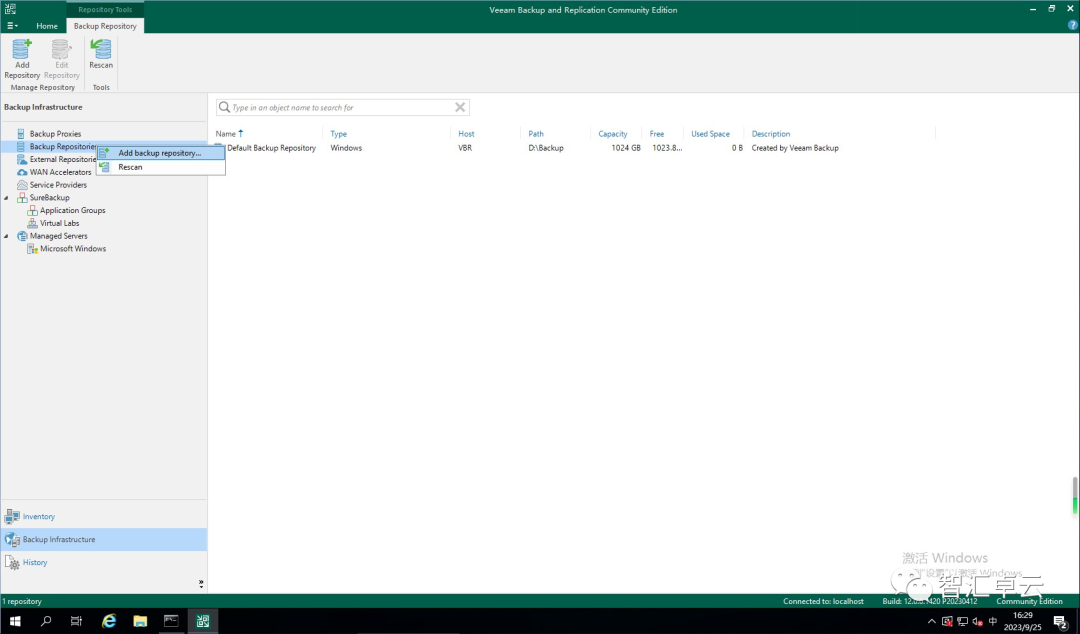Select Backup Proxies tree node

[x=55, y=134]
